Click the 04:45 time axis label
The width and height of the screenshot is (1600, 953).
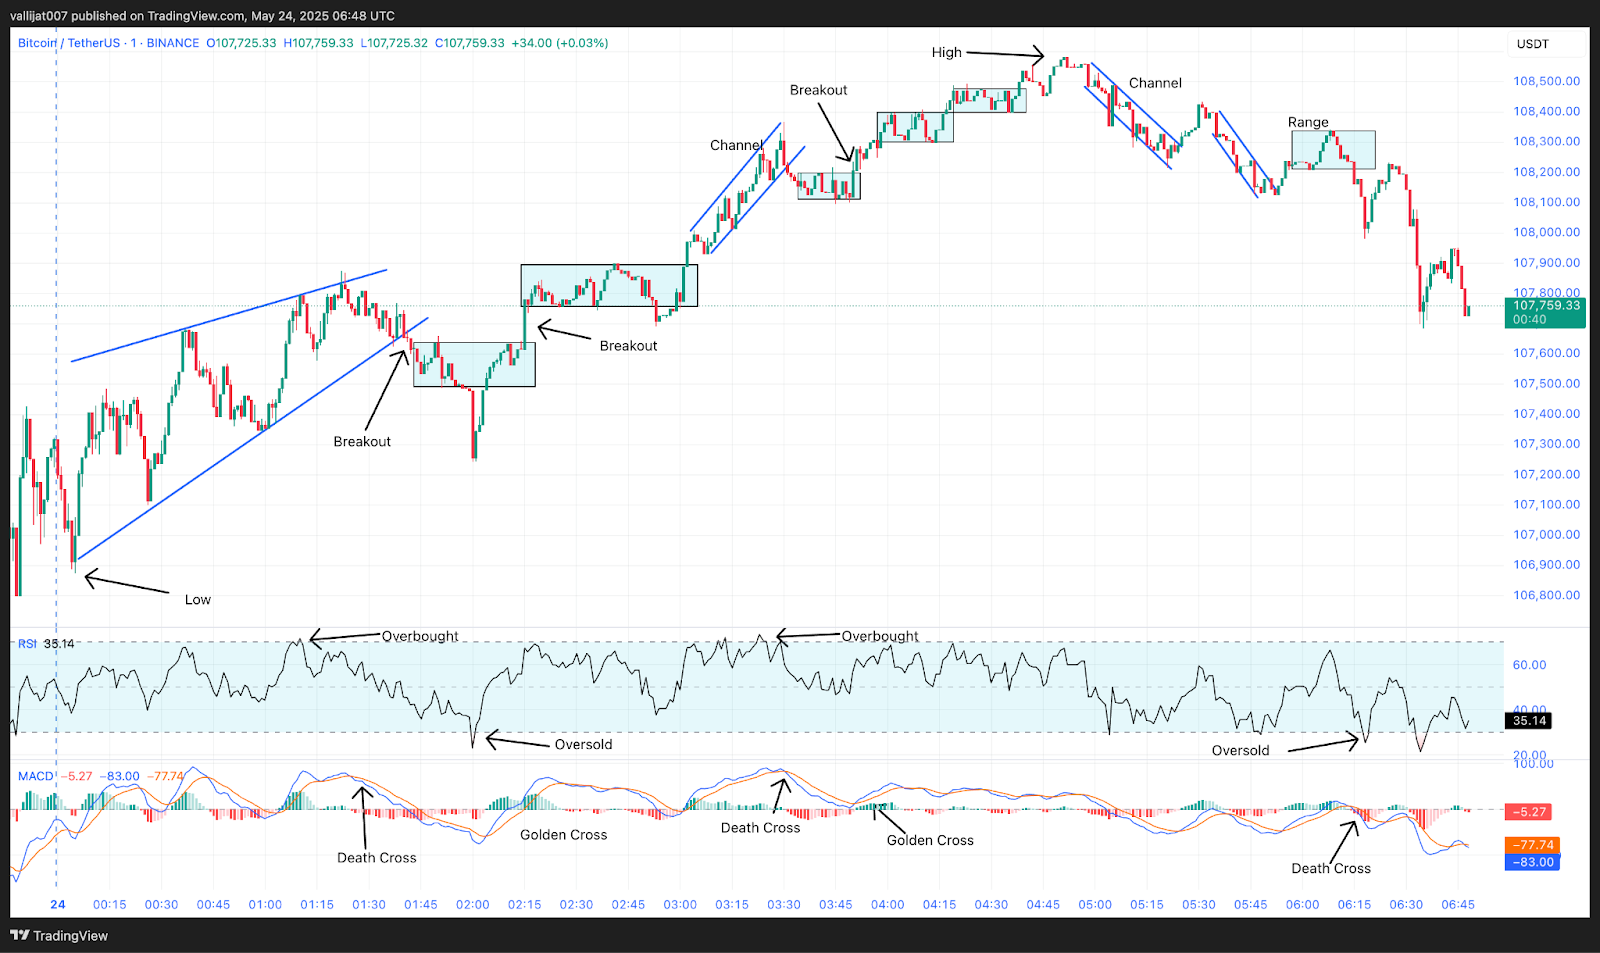1043,904
